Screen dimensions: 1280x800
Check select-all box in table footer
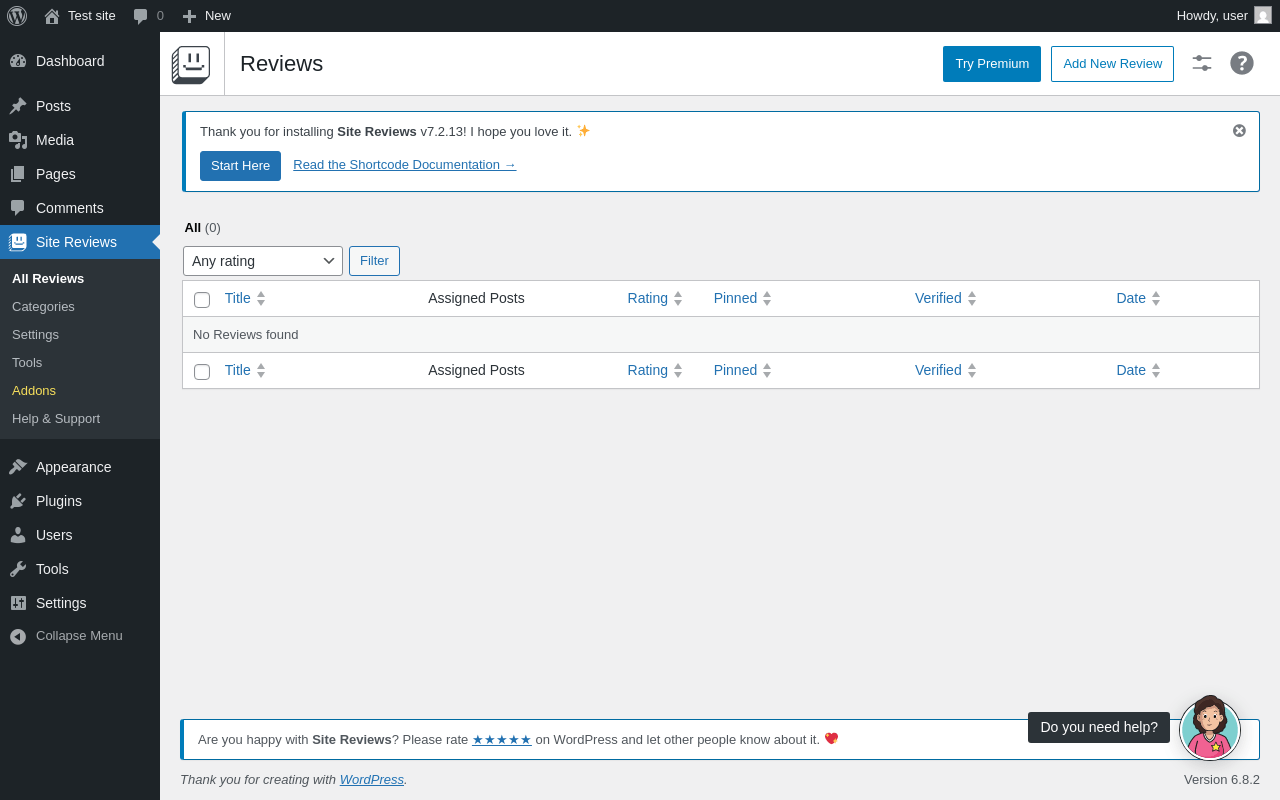[202, 372]
